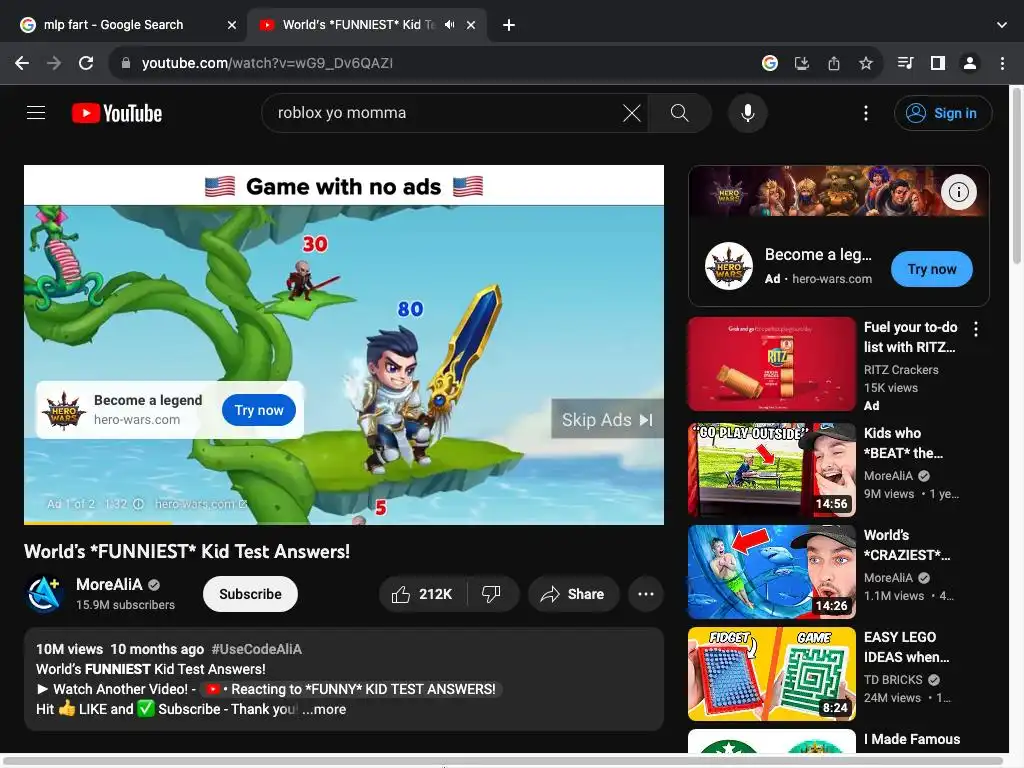Like the video with 212K thumbs up

(423, 594)
